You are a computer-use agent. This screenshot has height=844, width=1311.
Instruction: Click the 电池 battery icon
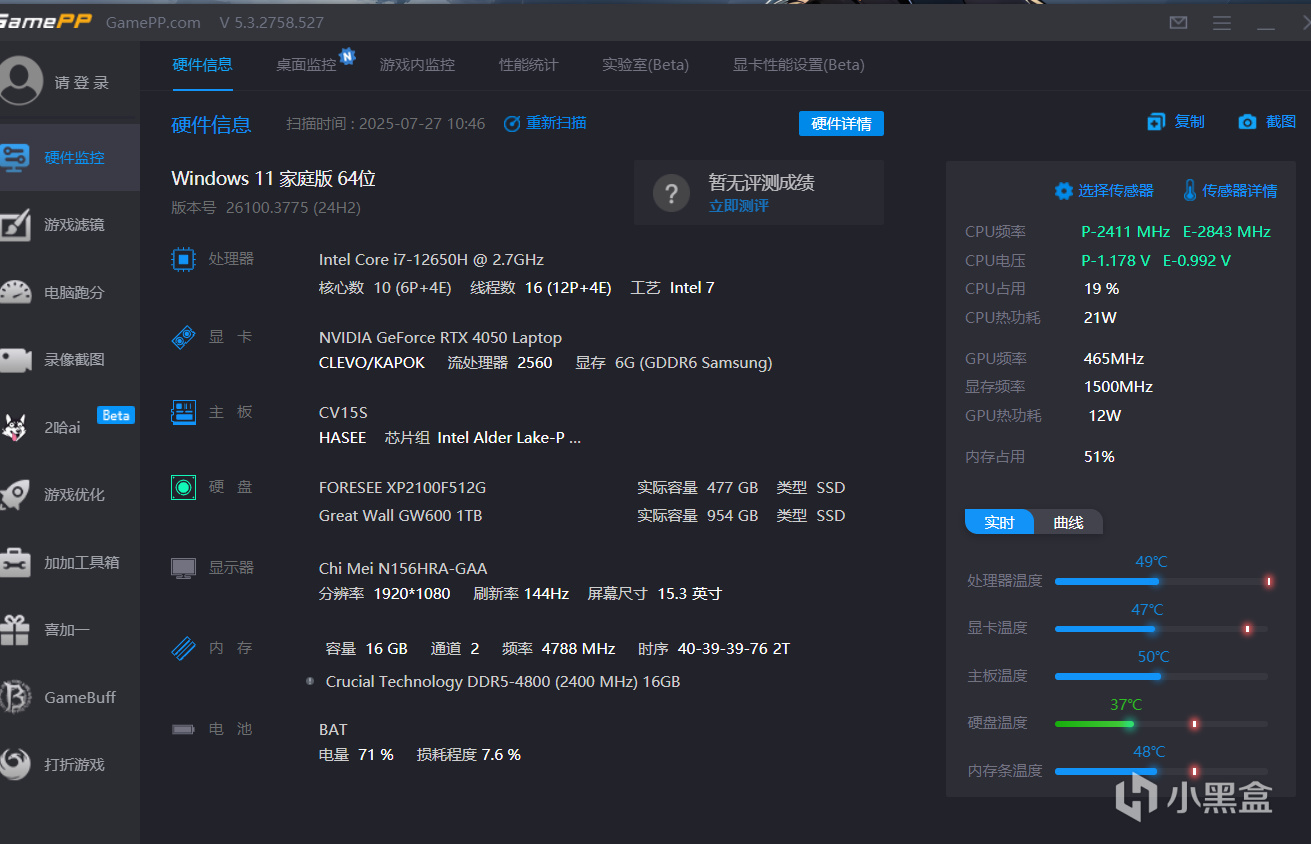click(x=183, y=730)
